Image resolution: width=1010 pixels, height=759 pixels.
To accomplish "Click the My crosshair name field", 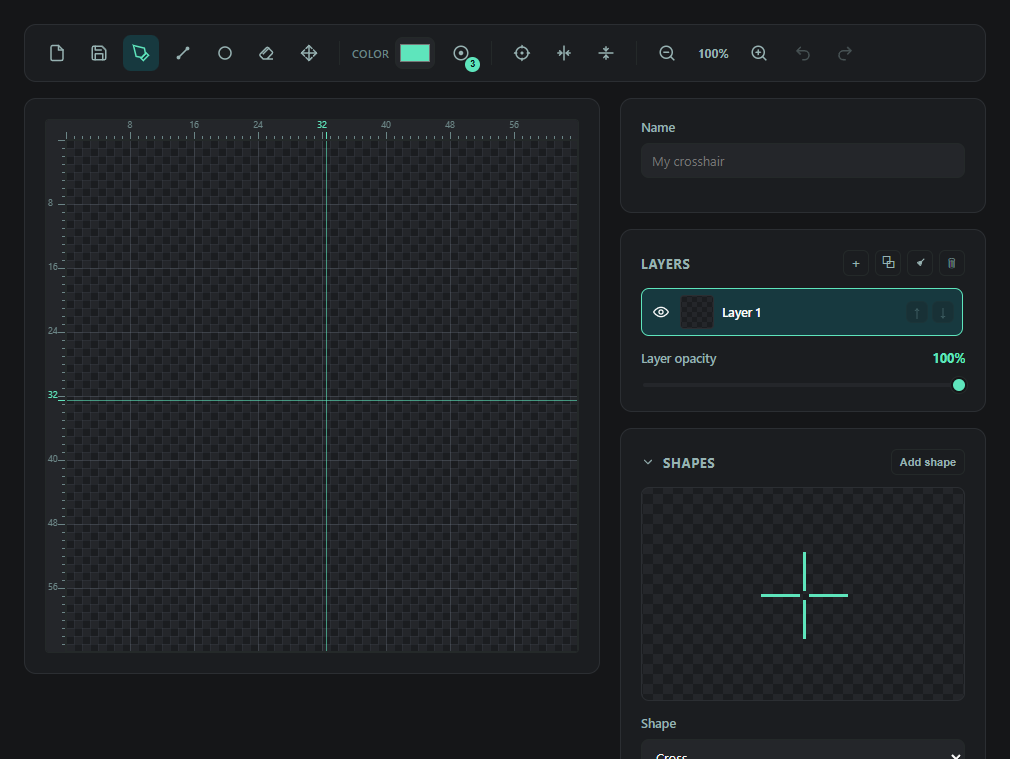I will (x=803, y=160).
